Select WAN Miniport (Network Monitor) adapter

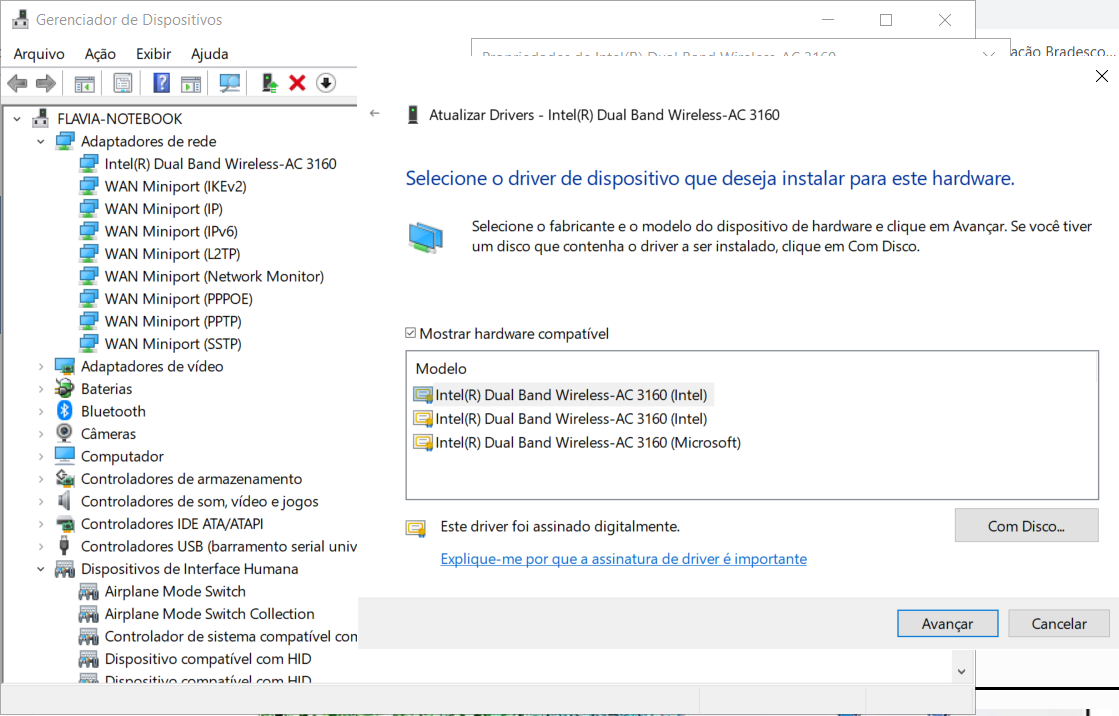point(214,276)
